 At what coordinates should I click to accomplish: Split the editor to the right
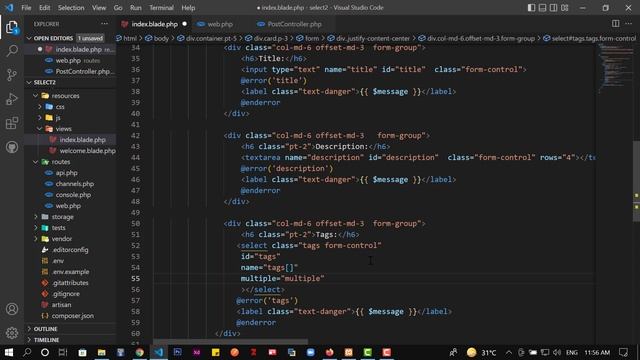coord(616,24)
